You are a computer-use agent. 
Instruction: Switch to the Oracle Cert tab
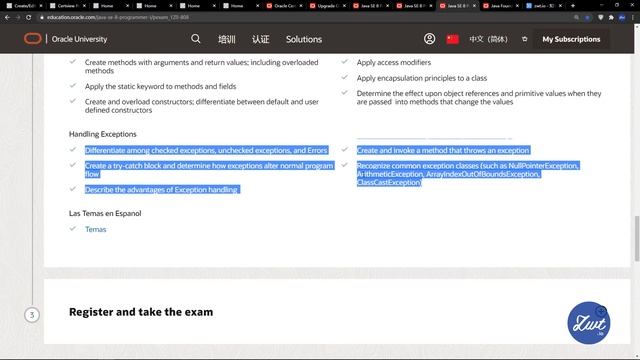tap(284, 6)
